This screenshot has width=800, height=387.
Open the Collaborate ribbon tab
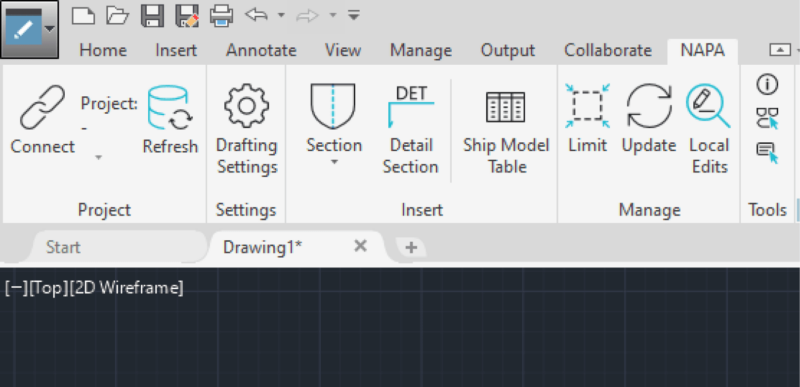(x=608, y=50)
